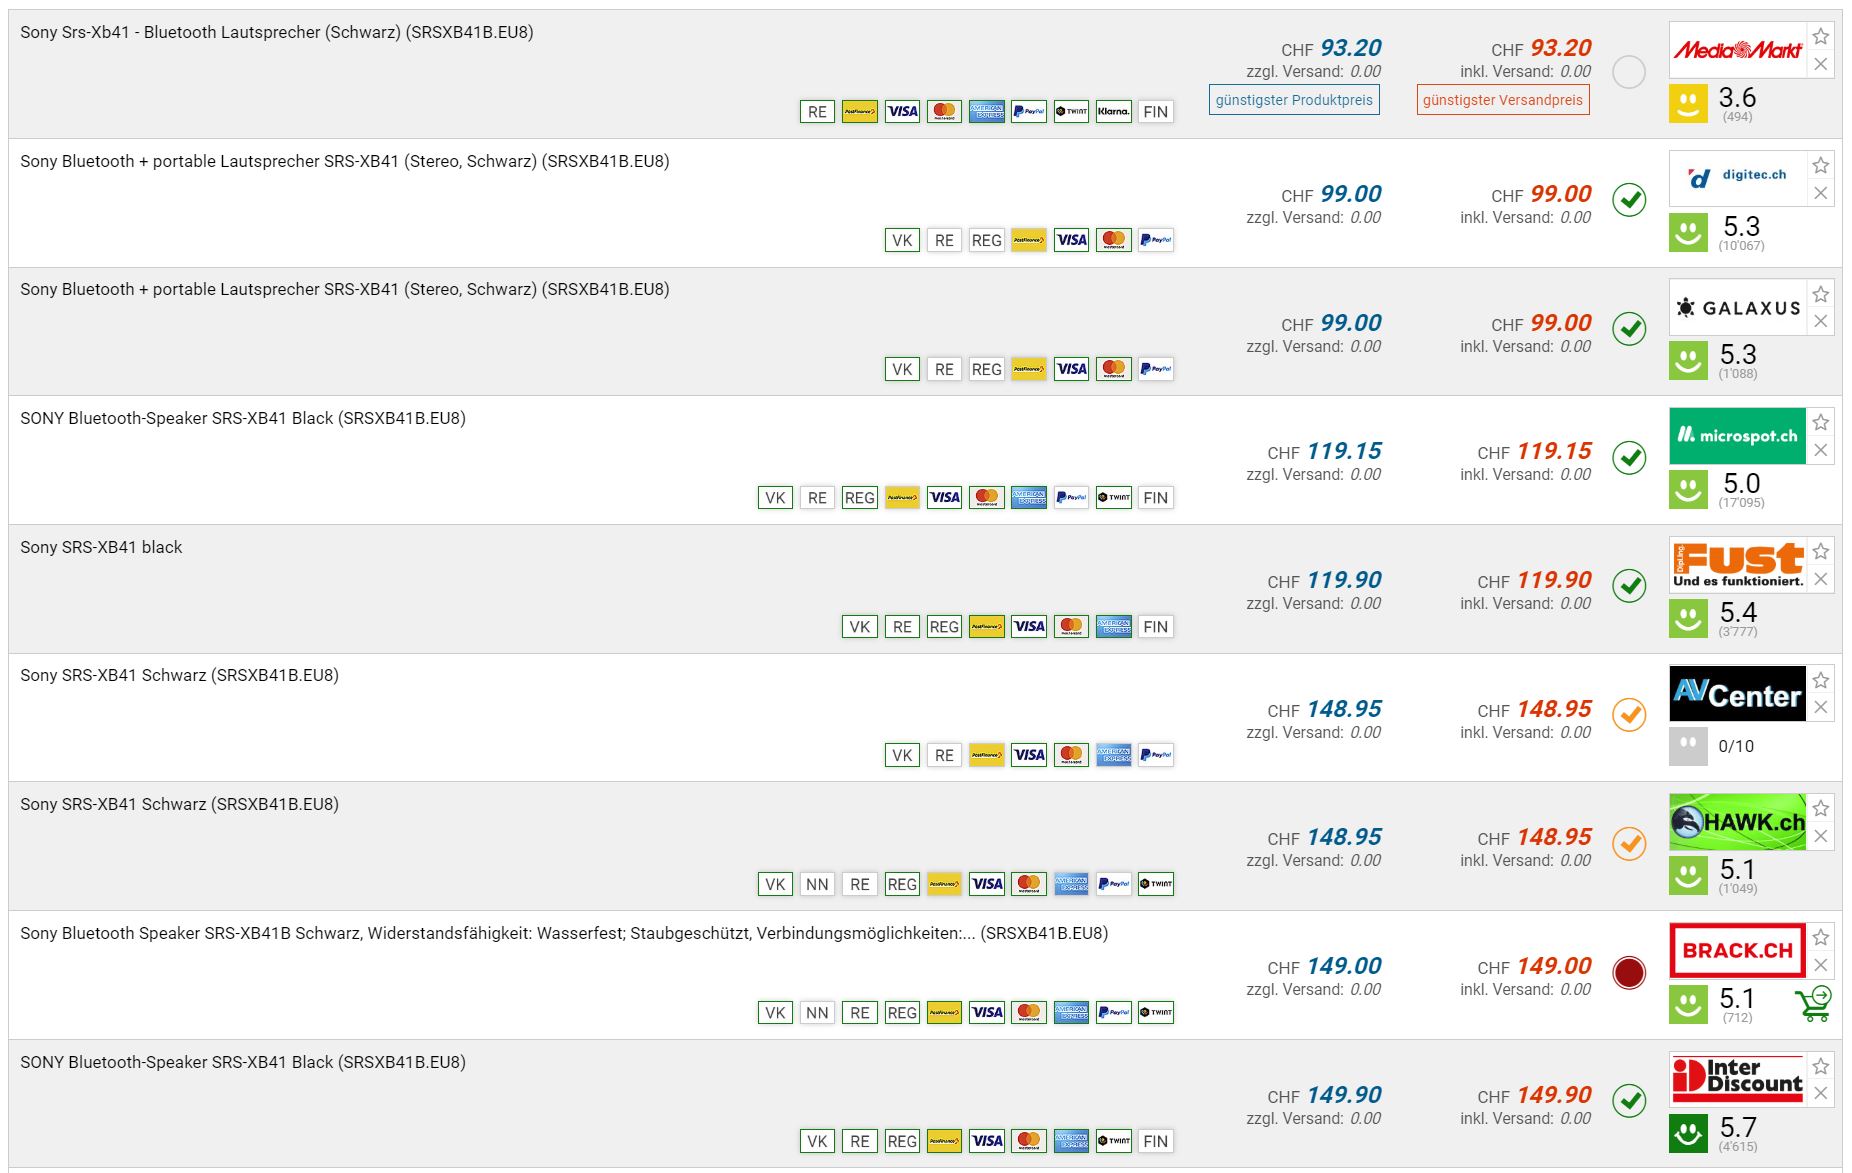Mark the Galaxus shop as favorite
Screen dimensions: 1852x1173
(x=1821, y=294)
